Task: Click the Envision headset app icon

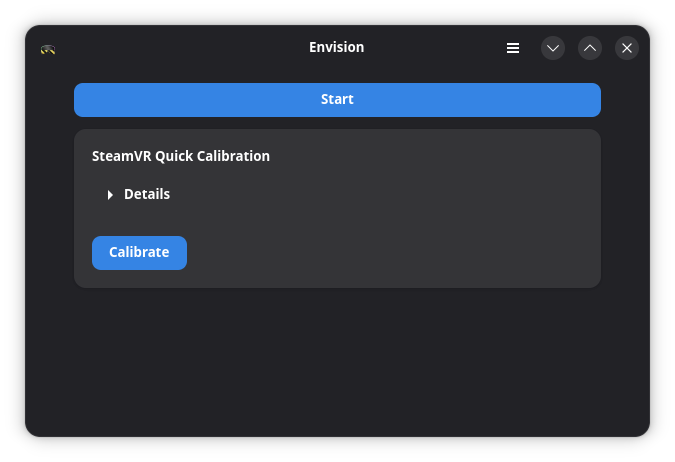Action: click(x=48, y=50)
